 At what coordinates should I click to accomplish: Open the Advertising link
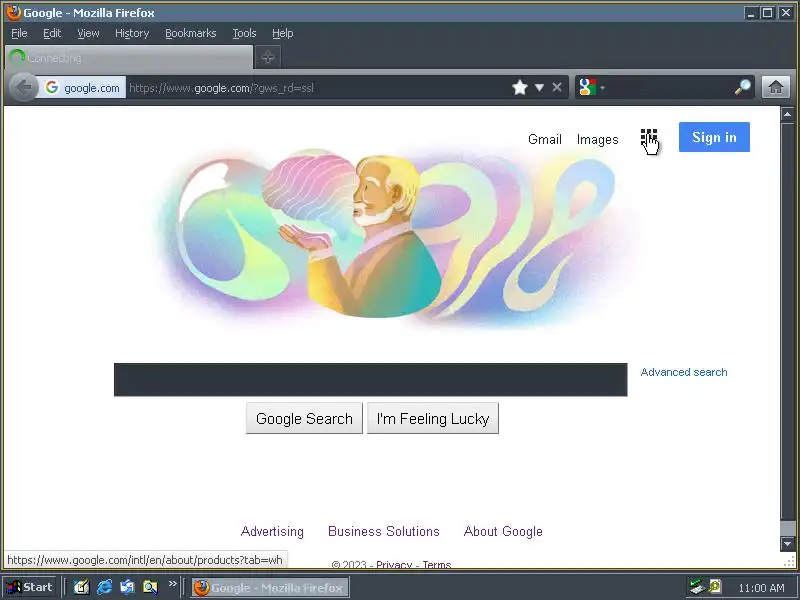(x=272, y=532)
